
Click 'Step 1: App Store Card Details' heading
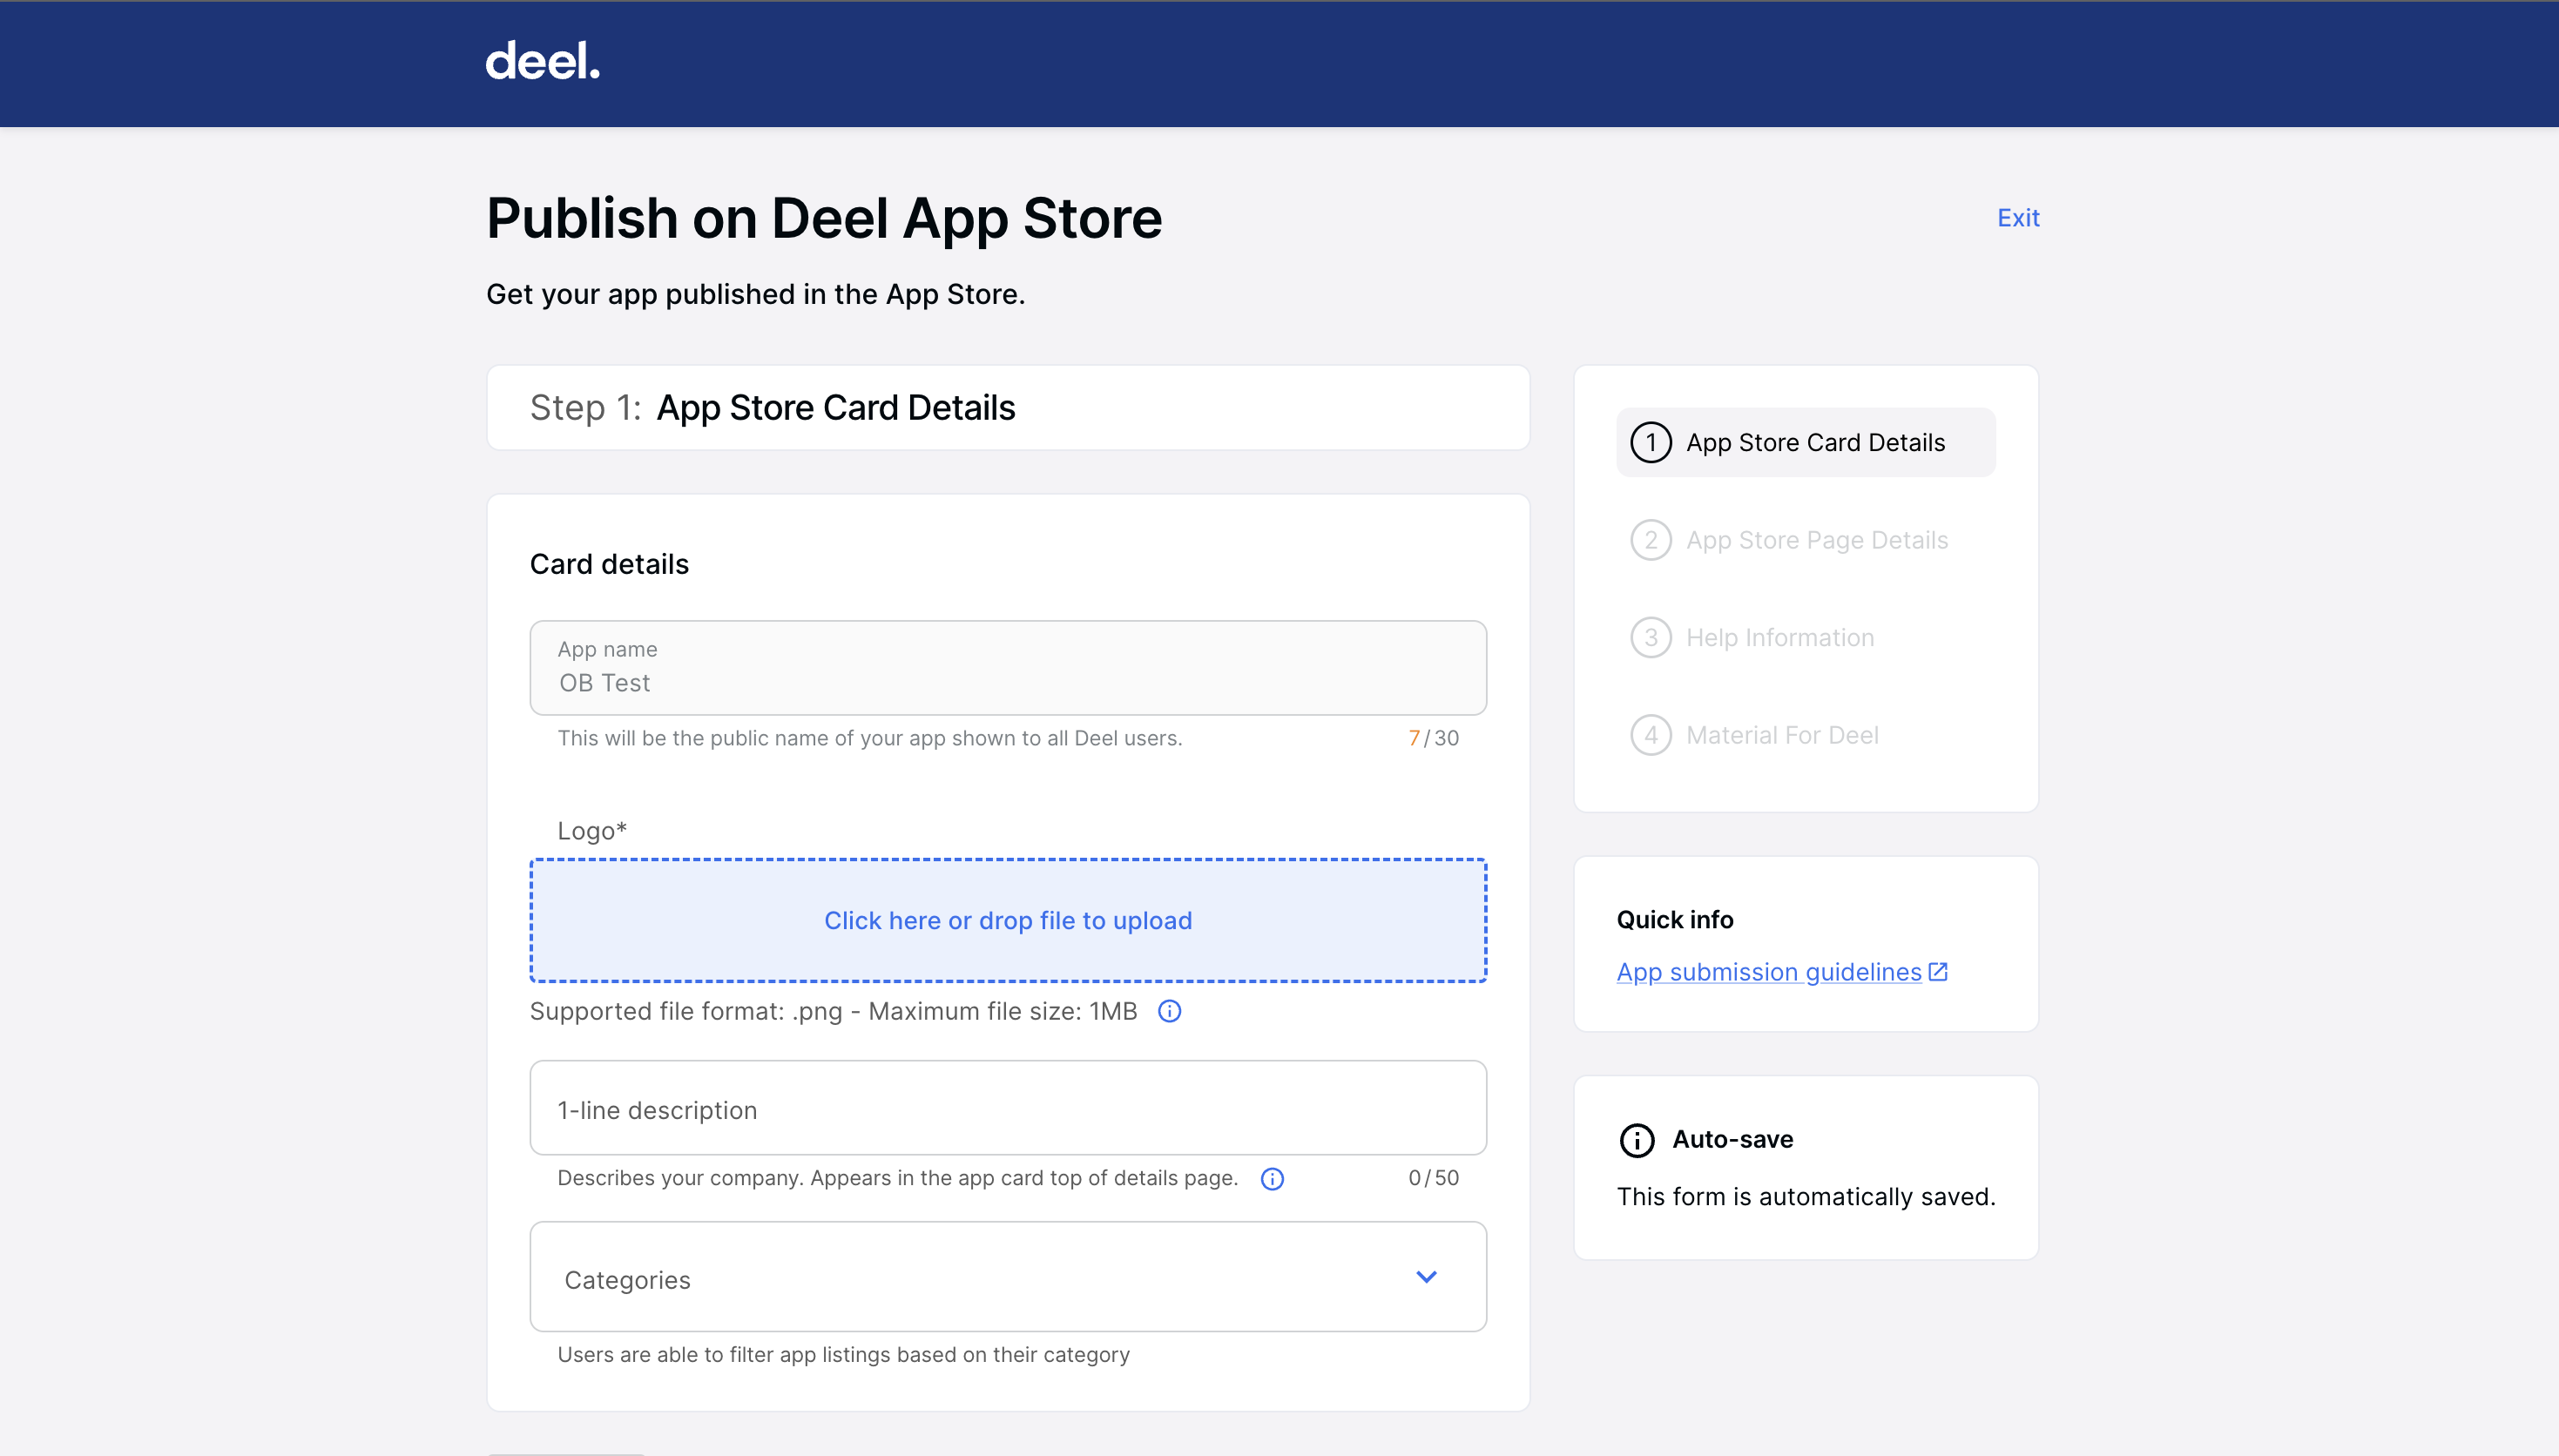[772, 408]
